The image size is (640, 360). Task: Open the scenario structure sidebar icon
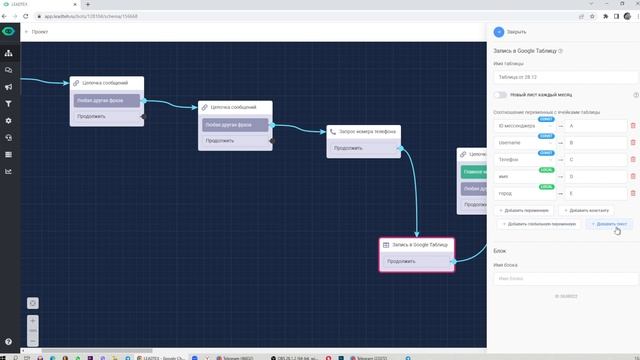click(x=8, y=53)
